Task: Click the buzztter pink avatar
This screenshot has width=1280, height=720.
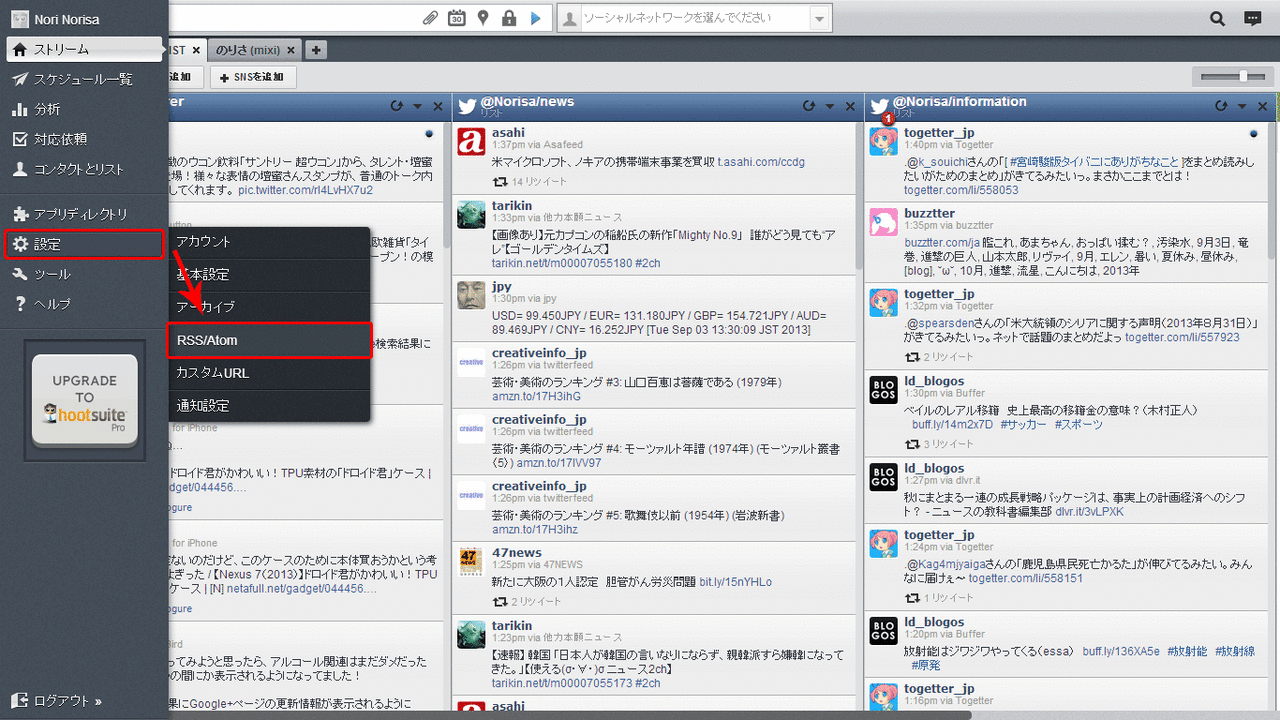Action: (x=883, y=222)
